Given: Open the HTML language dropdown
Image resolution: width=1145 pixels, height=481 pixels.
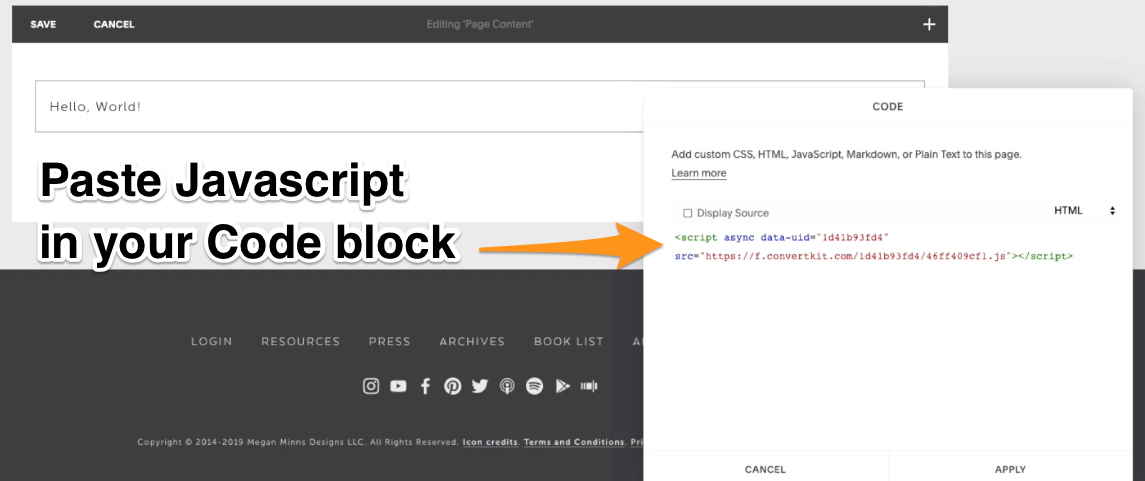Looking at the screenshot, I should click(1084, 211).
